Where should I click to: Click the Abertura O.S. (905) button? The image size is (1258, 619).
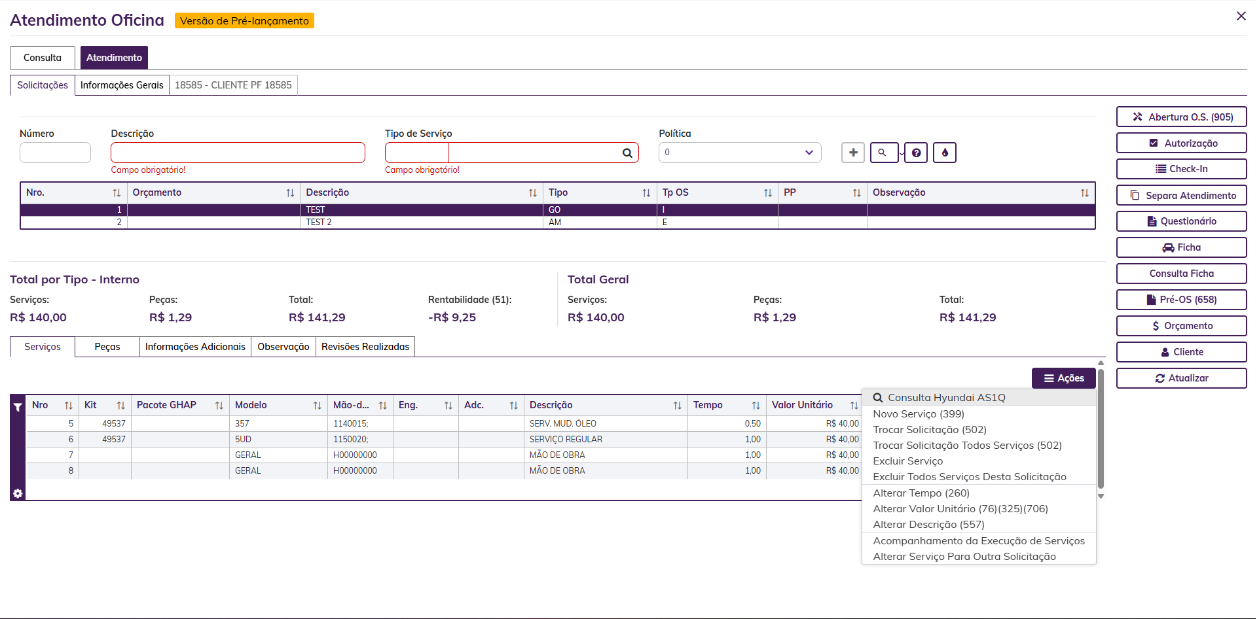[1181, 117]
